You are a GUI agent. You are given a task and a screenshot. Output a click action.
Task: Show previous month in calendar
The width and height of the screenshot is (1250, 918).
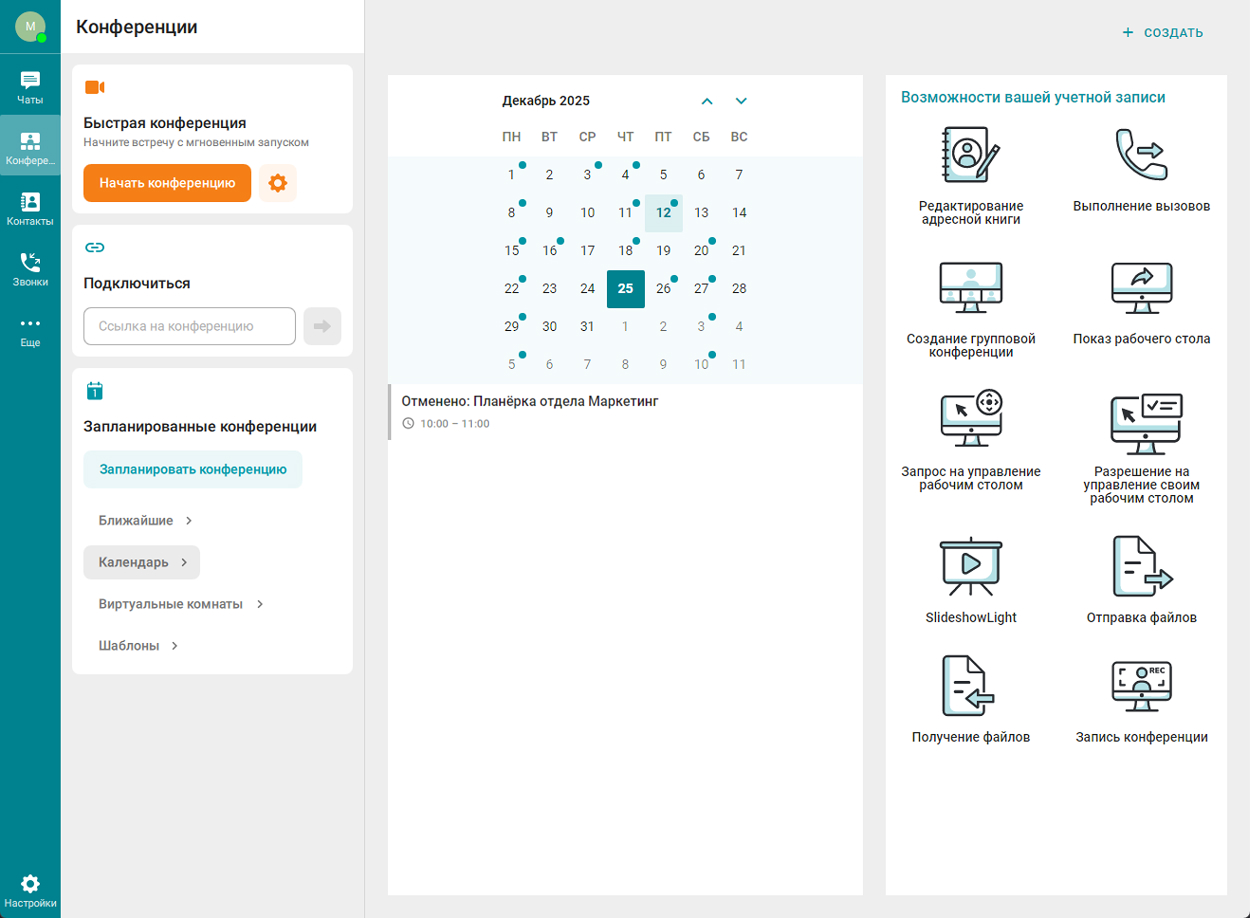coord(707,101)
